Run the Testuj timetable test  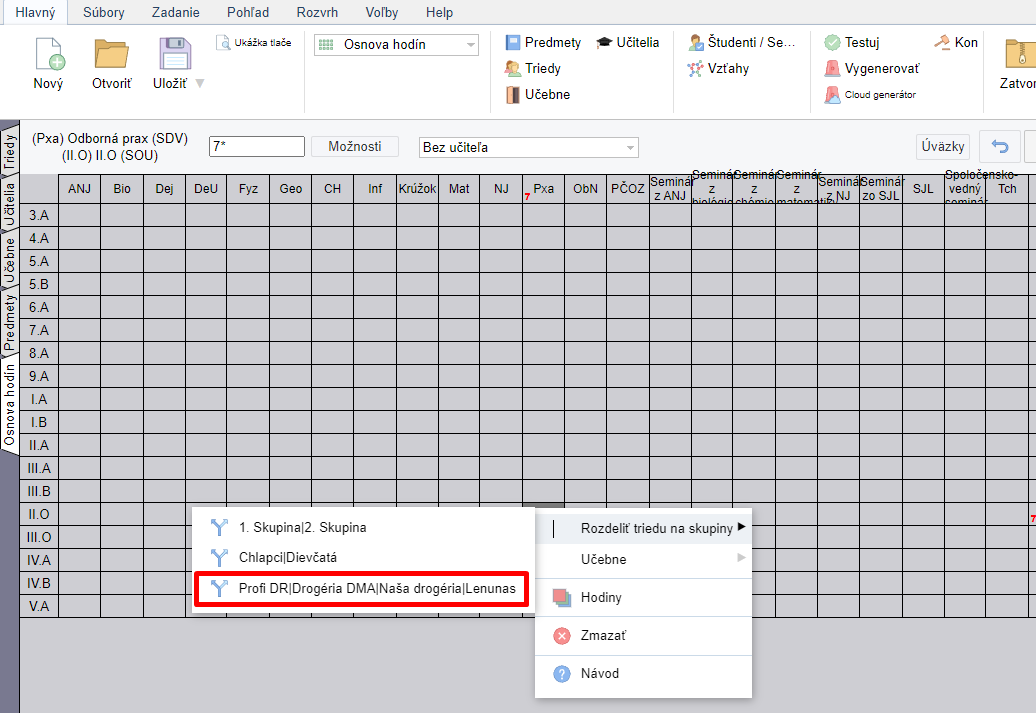coord(852,42)
